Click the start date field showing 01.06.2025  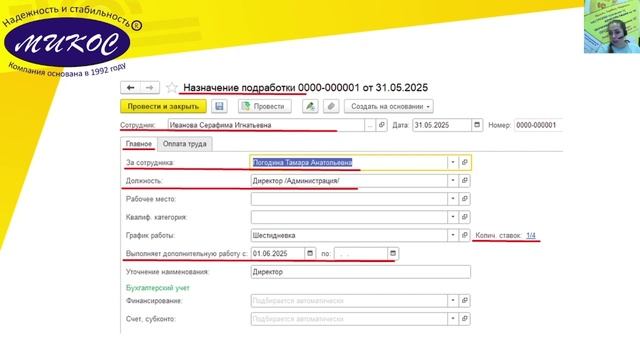tap(278, 253)
